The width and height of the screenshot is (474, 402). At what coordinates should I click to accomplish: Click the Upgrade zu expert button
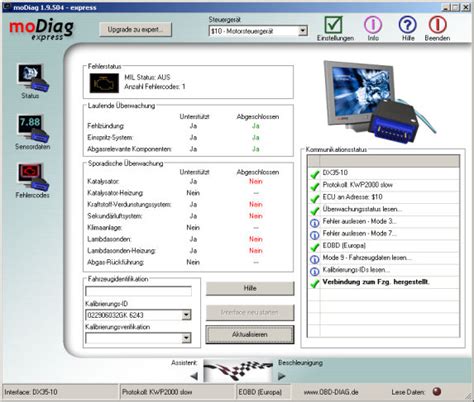(135, 30)
